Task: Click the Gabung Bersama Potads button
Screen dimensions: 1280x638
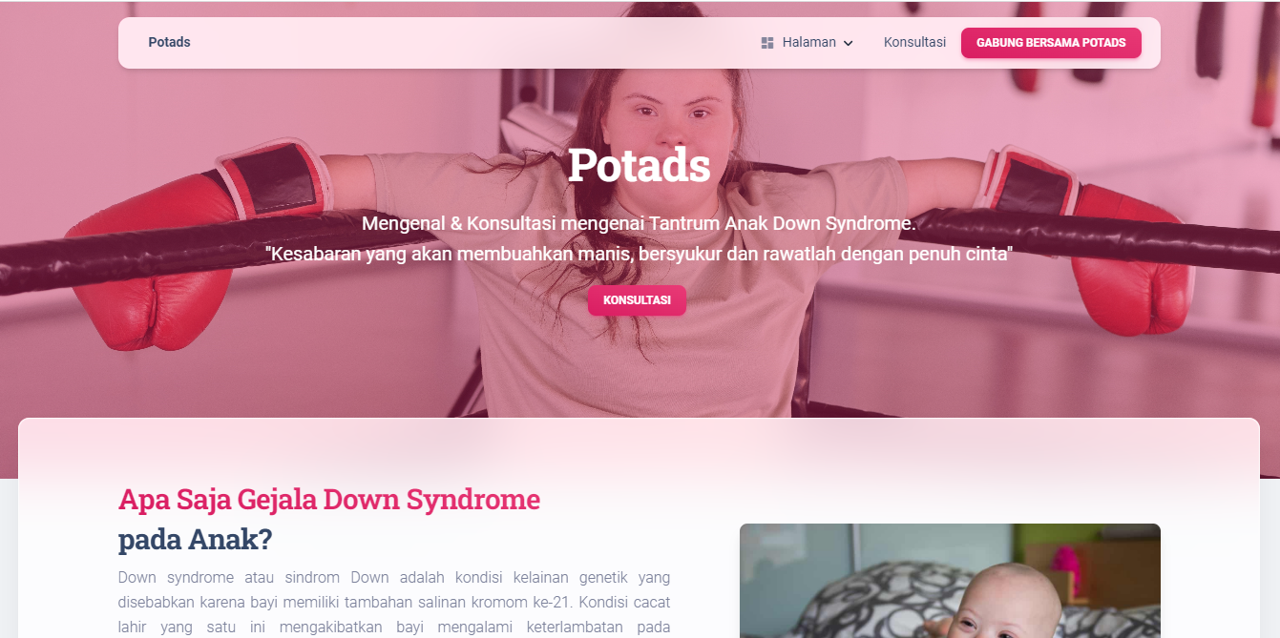Action: (1051, 43)
